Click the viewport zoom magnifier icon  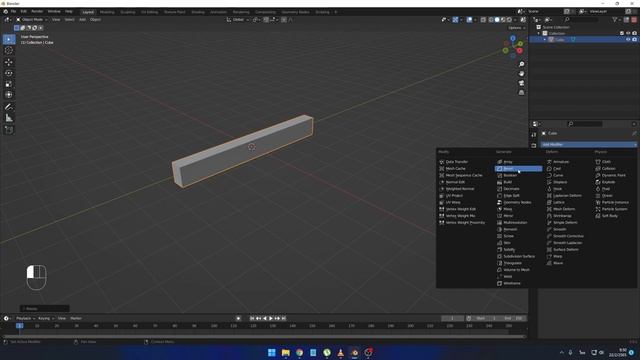(521, 64)
